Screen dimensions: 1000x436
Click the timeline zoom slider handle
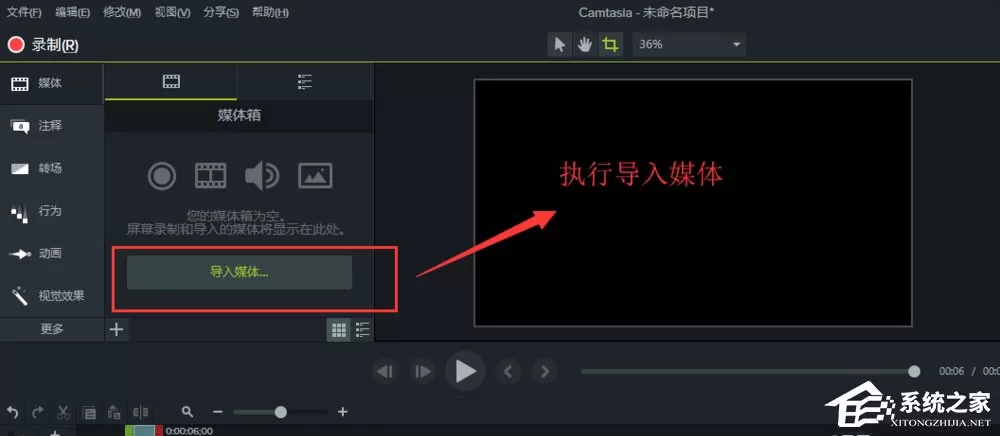pos(280,412)
